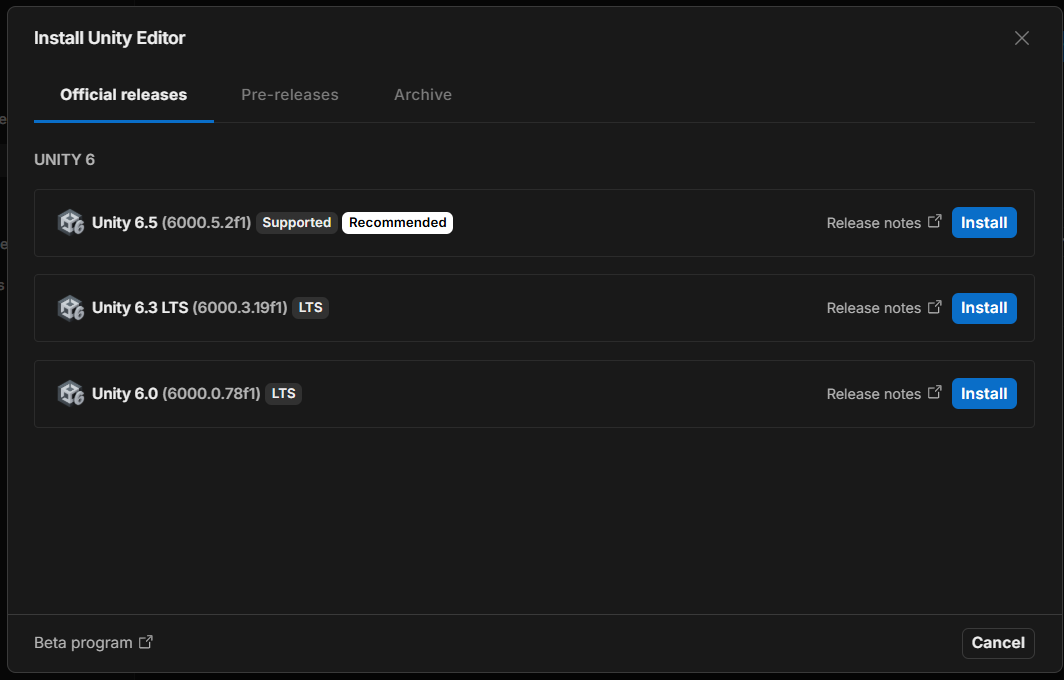This screenshot has width=1064, height=680.
Task: Click the Unity 6.3 LTS cube icon
Action: pyautogui.click(x=71, y=308)
